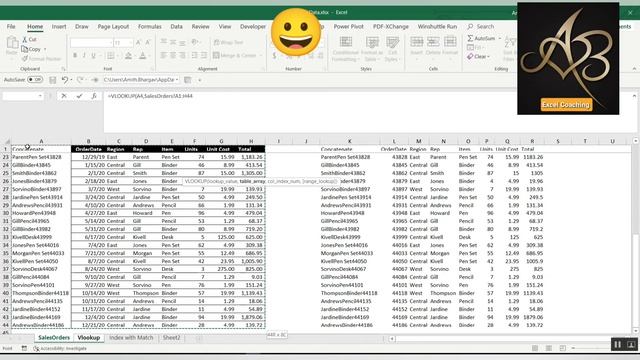Viewport: 640px width, 360px height.
Task: Open AutoSum dropdown arrow
Action: (500, 38)
